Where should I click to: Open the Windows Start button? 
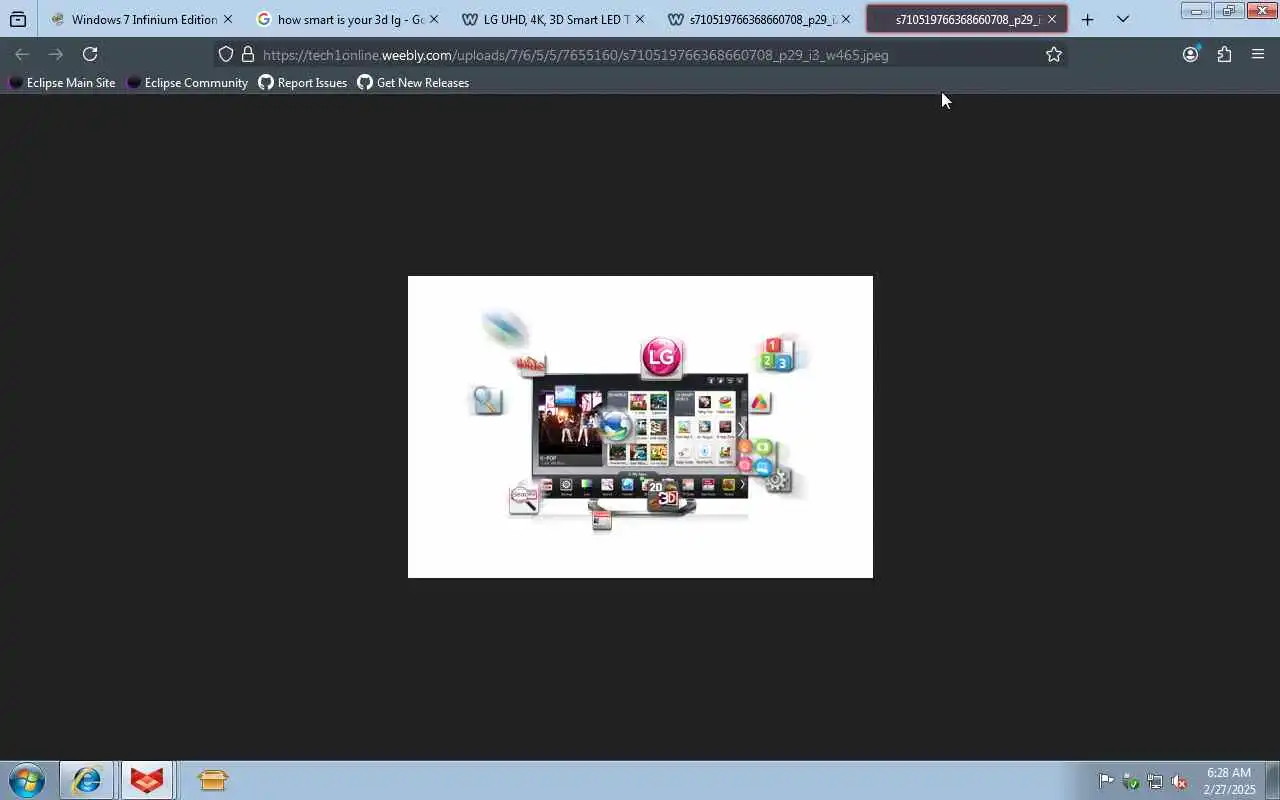[27, 780]
